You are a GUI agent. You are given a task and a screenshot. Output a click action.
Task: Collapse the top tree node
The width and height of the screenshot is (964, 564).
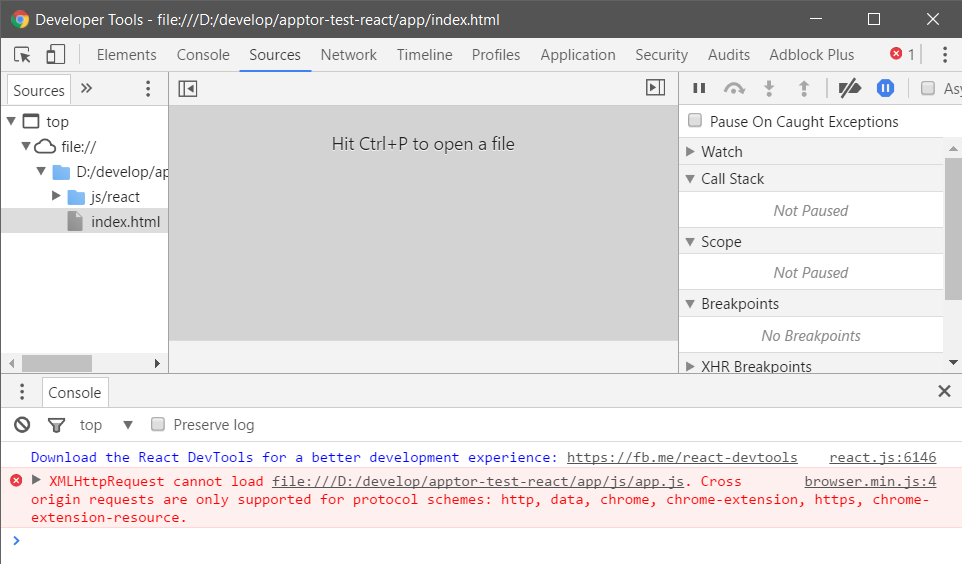pos(11,121)
